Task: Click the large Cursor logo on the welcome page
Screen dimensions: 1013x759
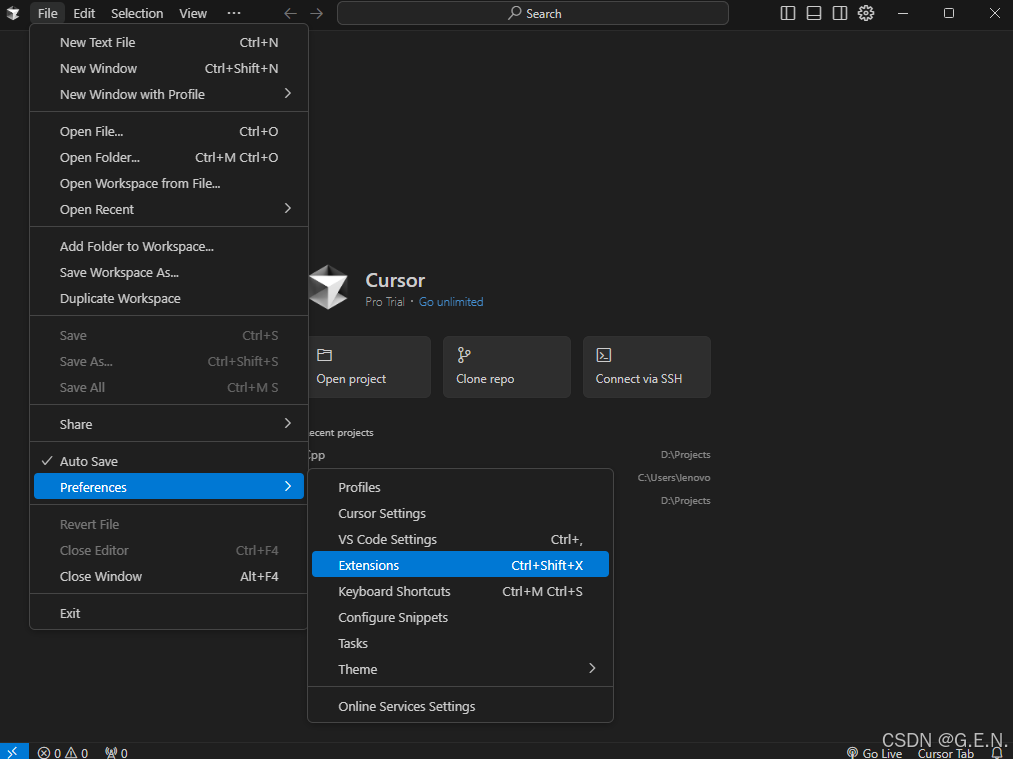Action: [x=328, y=287]
